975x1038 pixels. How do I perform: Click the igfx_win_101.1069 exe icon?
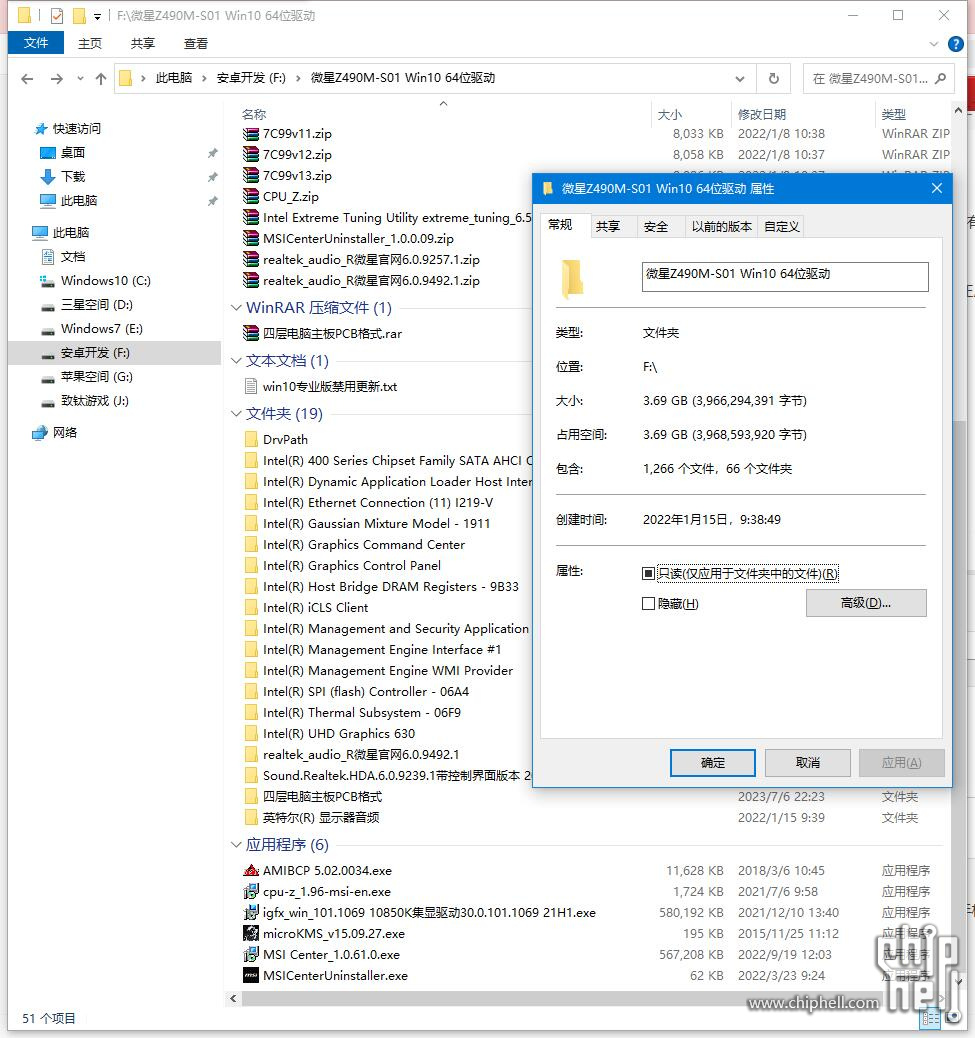[251, 913]
